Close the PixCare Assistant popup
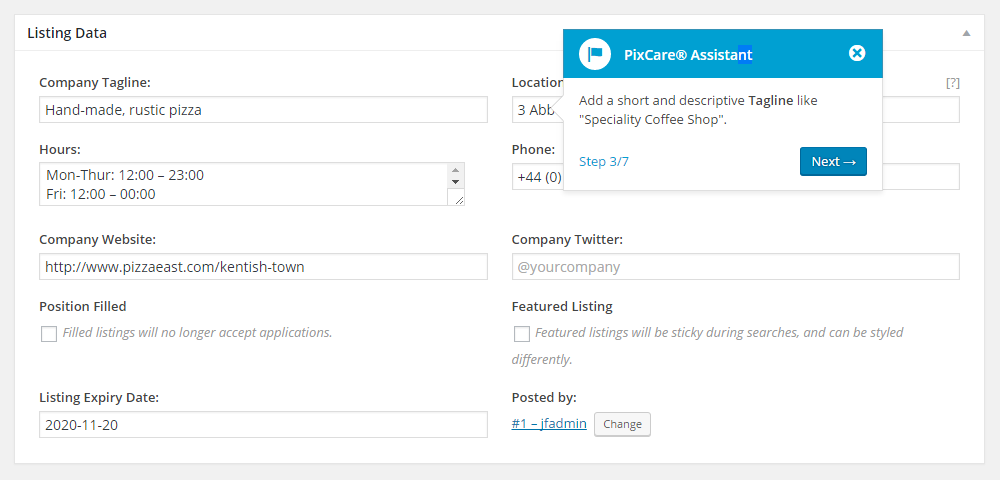 point(857,53)
